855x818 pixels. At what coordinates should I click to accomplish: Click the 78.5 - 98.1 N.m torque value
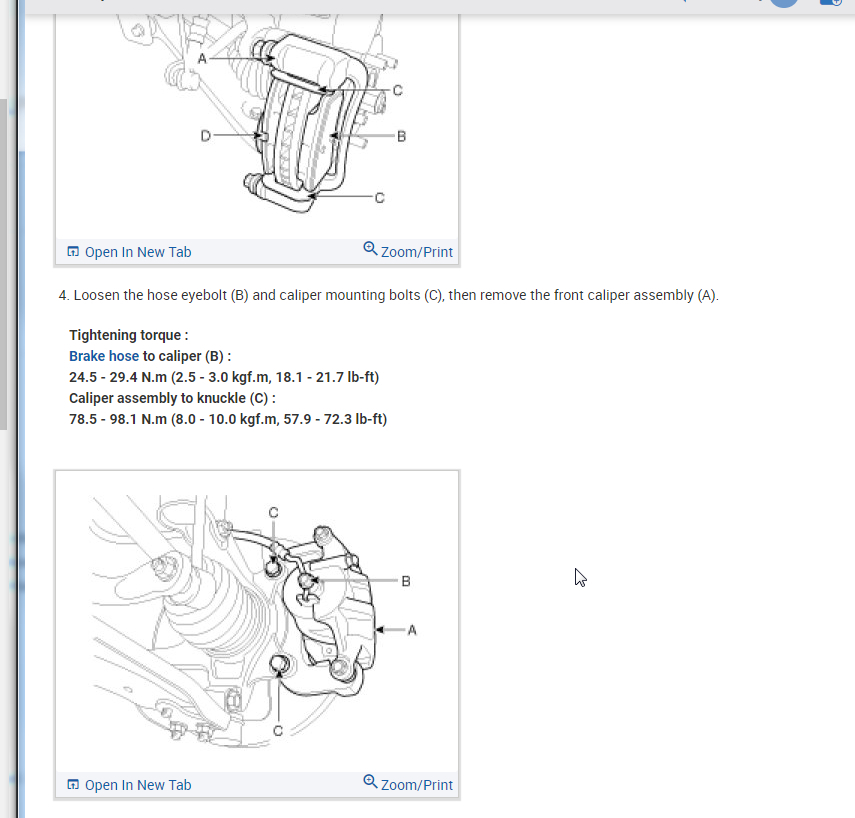point(228,419)
